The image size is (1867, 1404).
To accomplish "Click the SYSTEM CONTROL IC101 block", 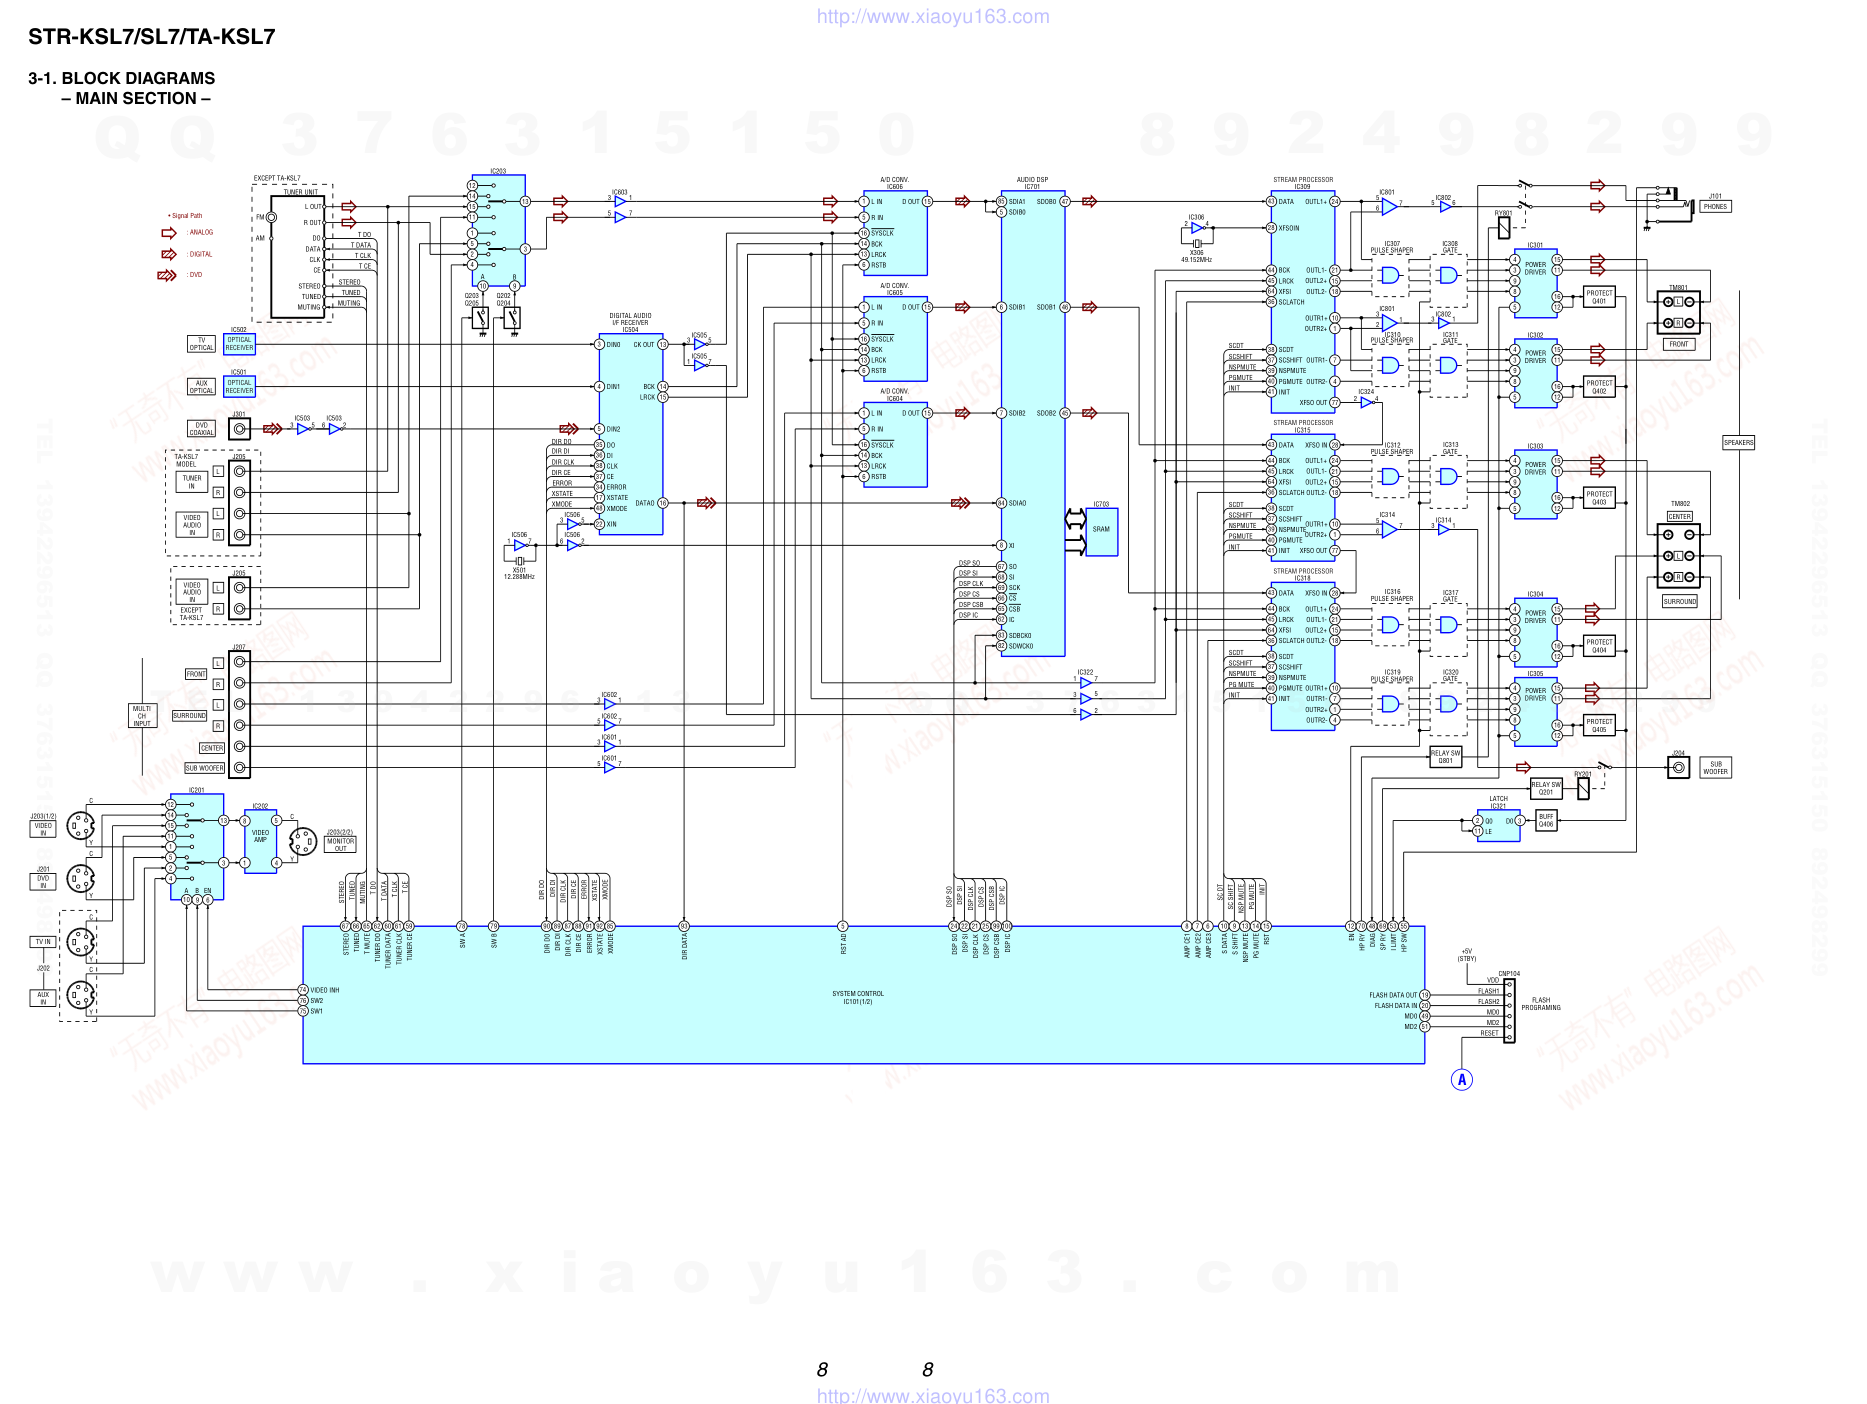I will coord(863,995).
